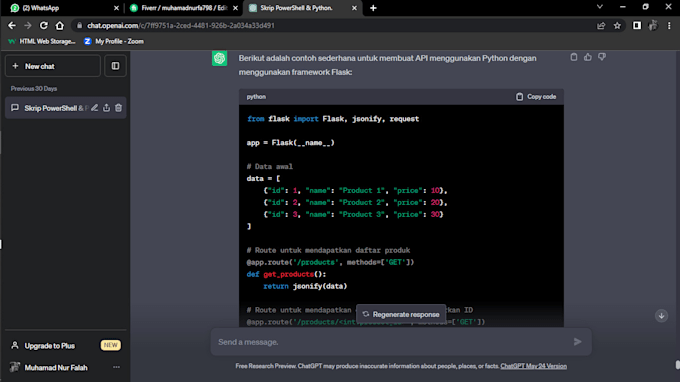Hide the ChatGPT sidebar
The image size is (680, 382).
click(x=115, y=66)
